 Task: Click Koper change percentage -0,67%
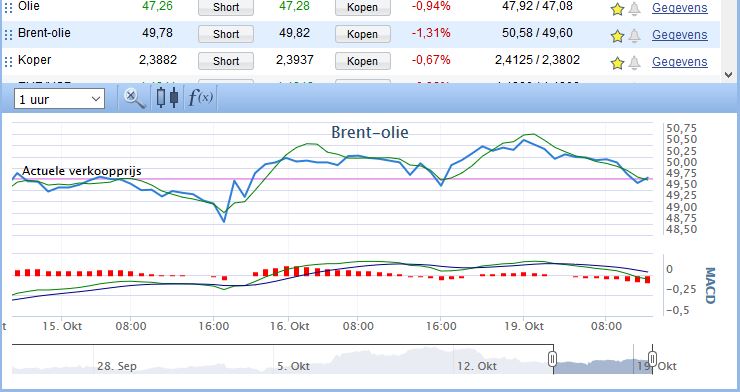click(x=431, y=59)
